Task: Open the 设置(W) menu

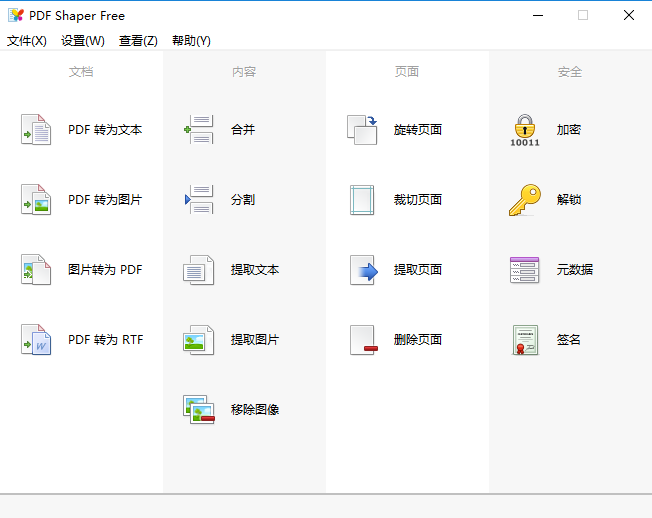Action: click(83, 41)
